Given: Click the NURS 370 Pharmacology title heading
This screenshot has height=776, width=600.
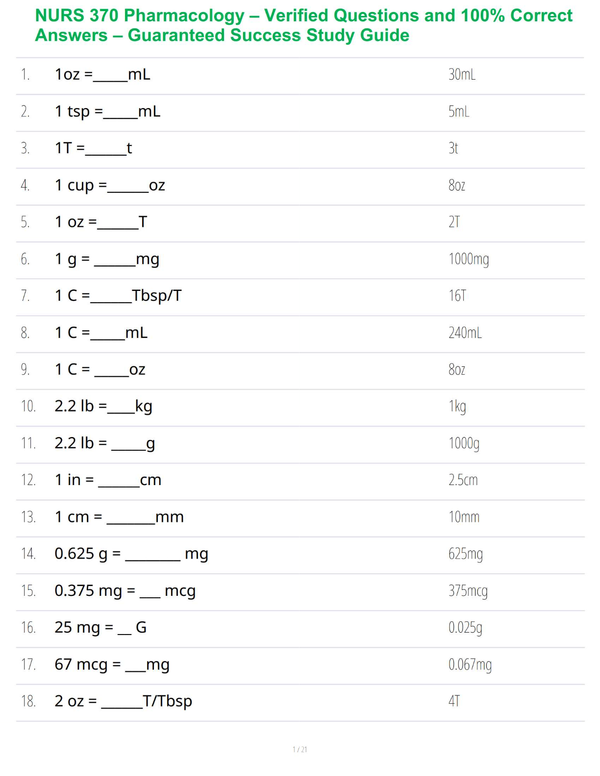Looking at the screenshot, I should click(303, 25).
